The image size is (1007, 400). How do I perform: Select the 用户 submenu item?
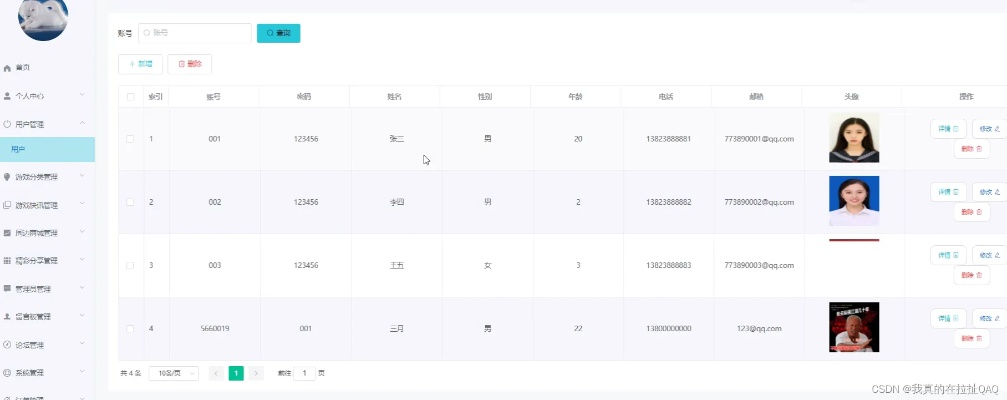(47, 150)
